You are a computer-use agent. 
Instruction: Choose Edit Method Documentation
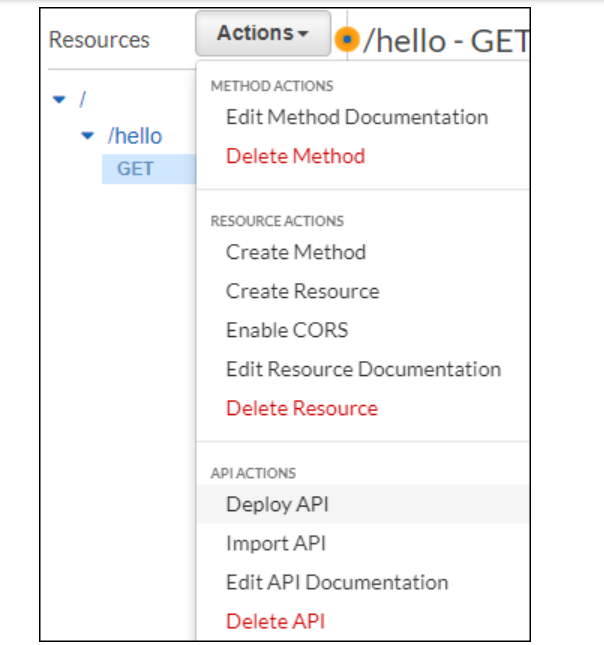point(356,117)
